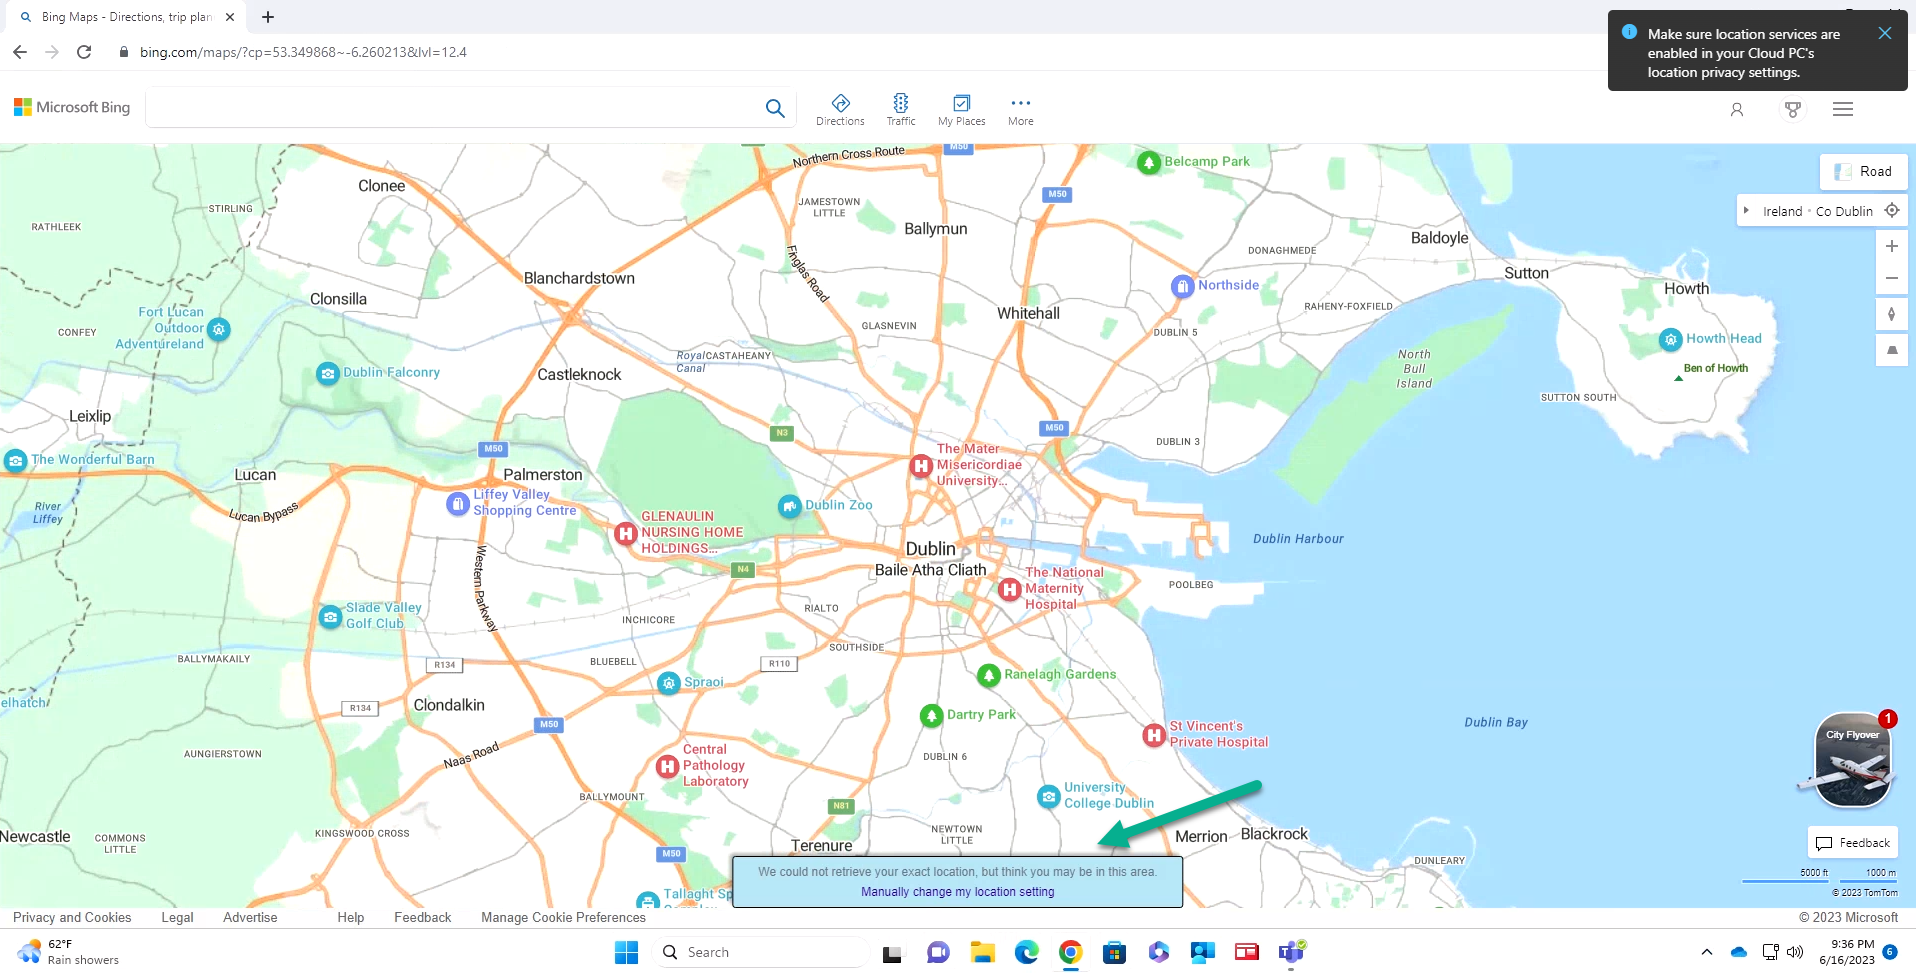Click the user sign-in profile icon
The height and width of the screenshot is (973, 1916).
pyautogui.click(x=1737, y=110)
